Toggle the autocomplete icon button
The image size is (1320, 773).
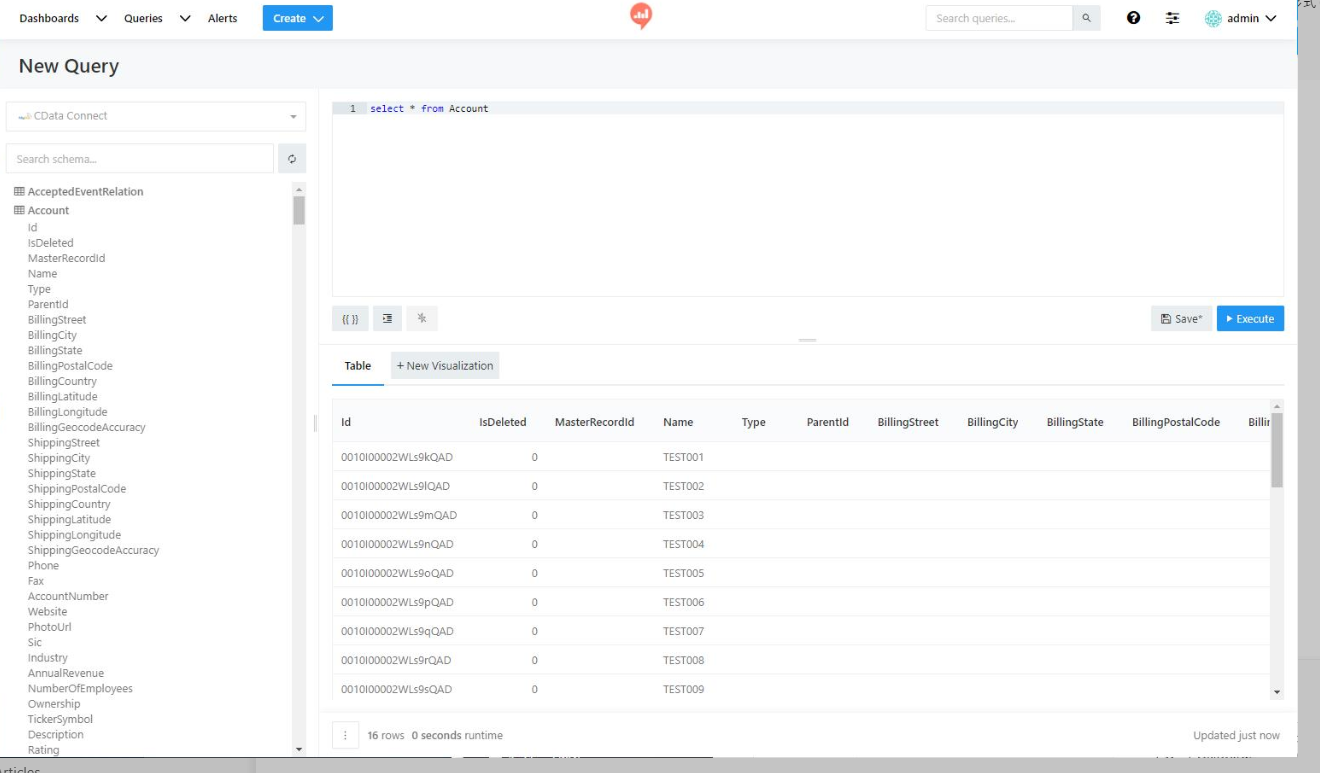click(422, 319)
